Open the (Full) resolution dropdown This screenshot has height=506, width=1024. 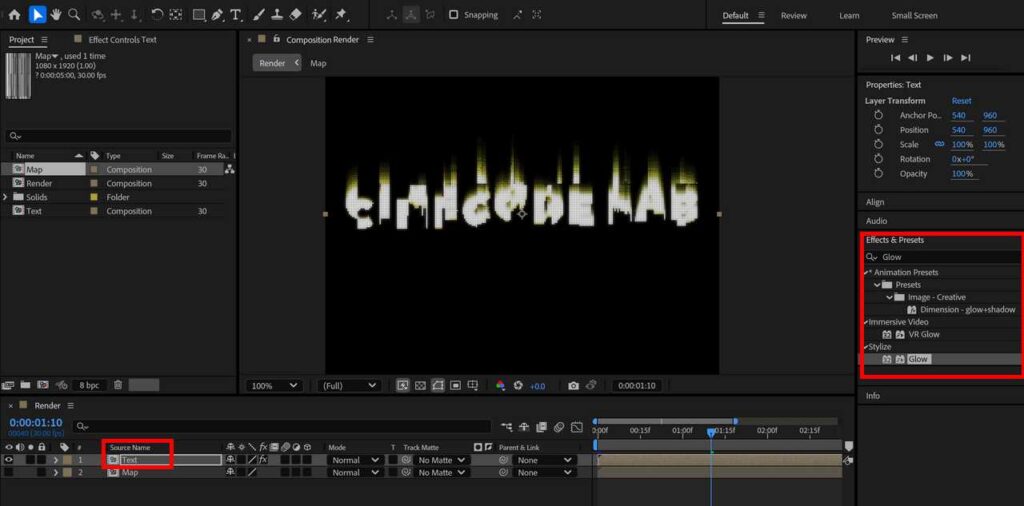coord(349,386)
